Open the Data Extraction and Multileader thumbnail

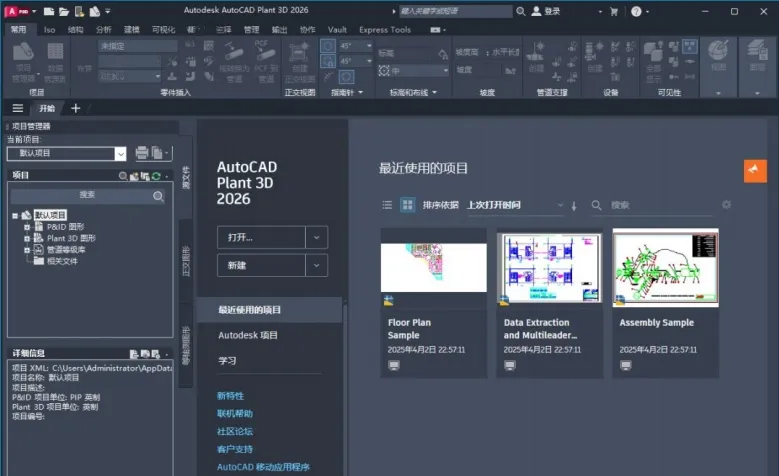point(549,268)
